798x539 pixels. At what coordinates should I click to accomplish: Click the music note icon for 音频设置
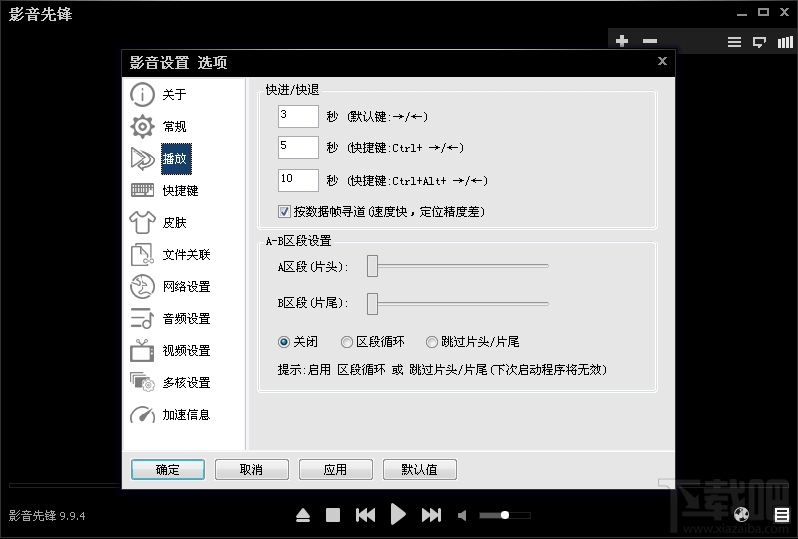[x=142, y=319]
